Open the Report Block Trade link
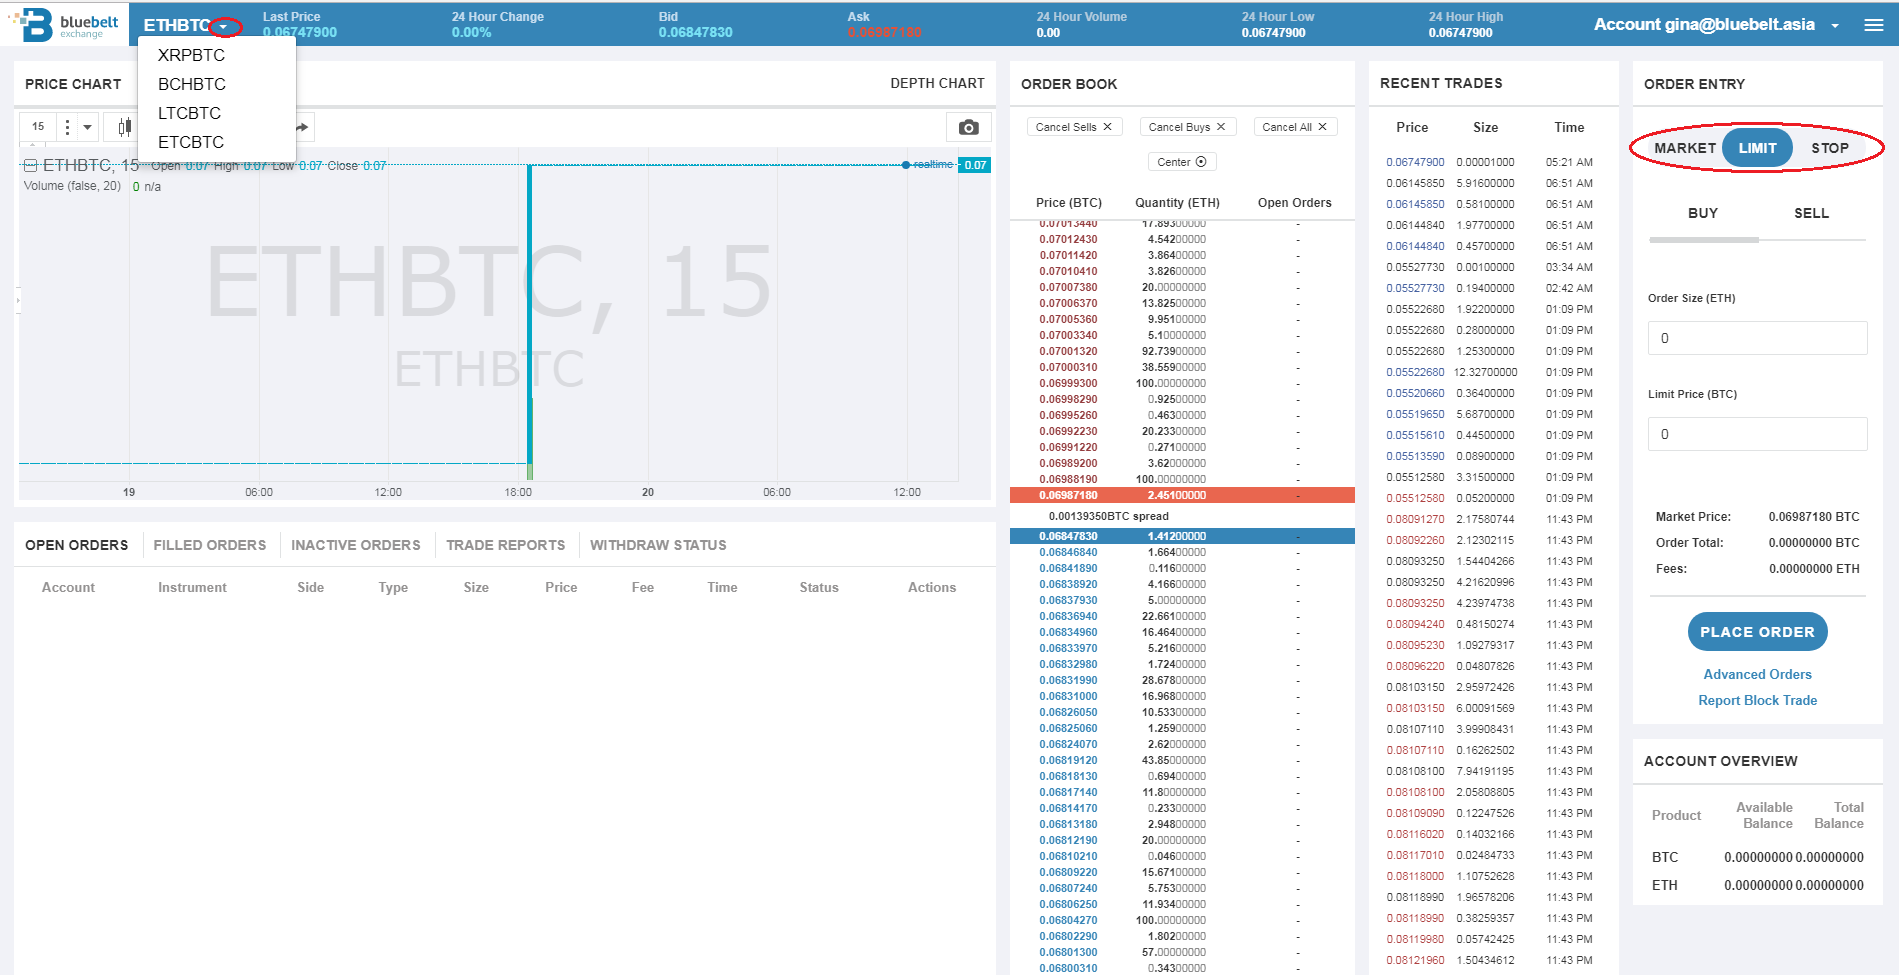The image size is (1899, 975). pyautogui.click(x=1757, y=700)
